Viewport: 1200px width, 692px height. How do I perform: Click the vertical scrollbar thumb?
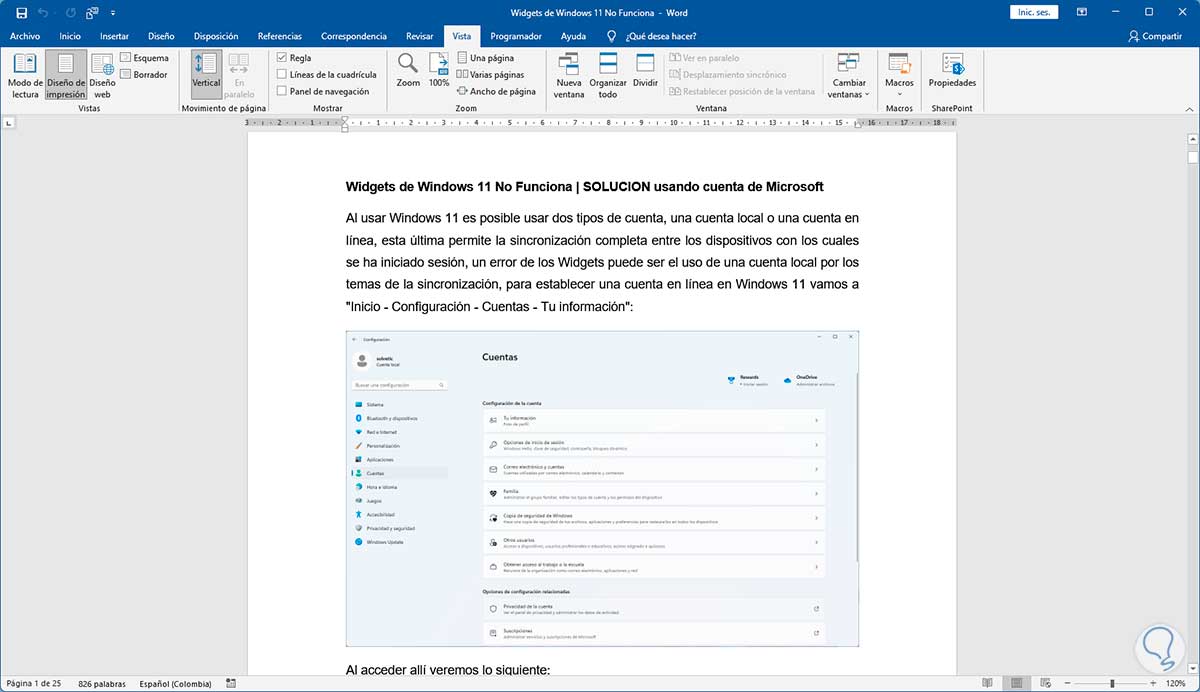click(x=1192, y=156)
